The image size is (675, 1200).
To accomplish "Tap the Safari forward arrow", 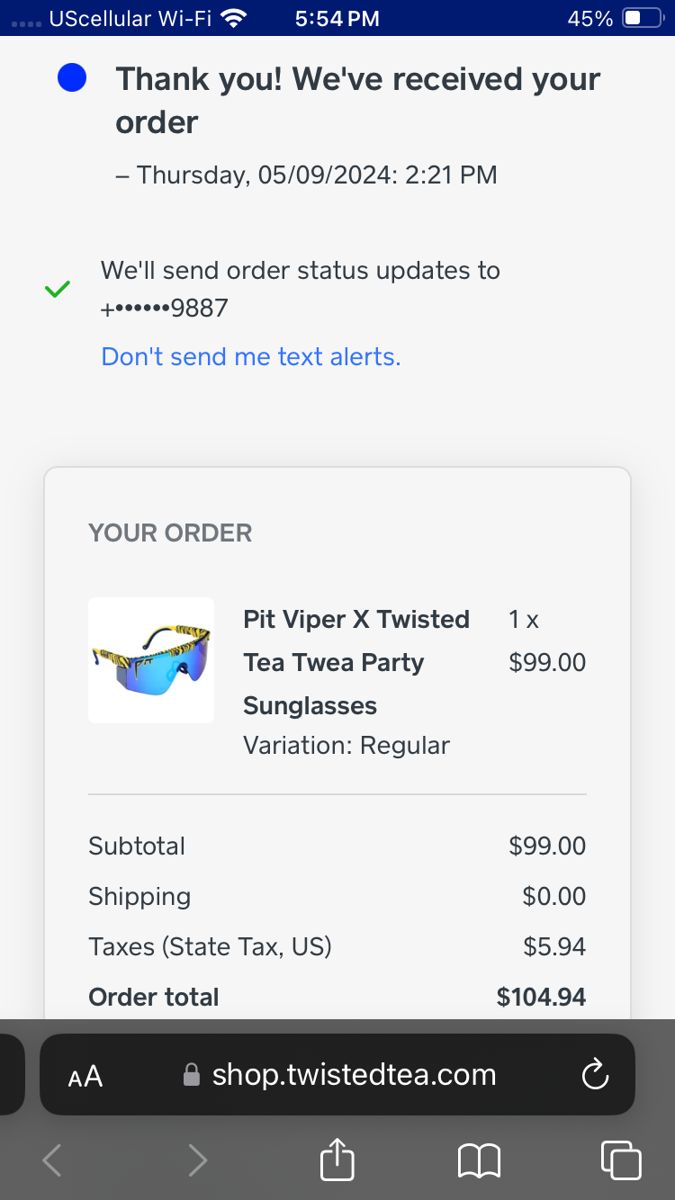I will 198,1160.
